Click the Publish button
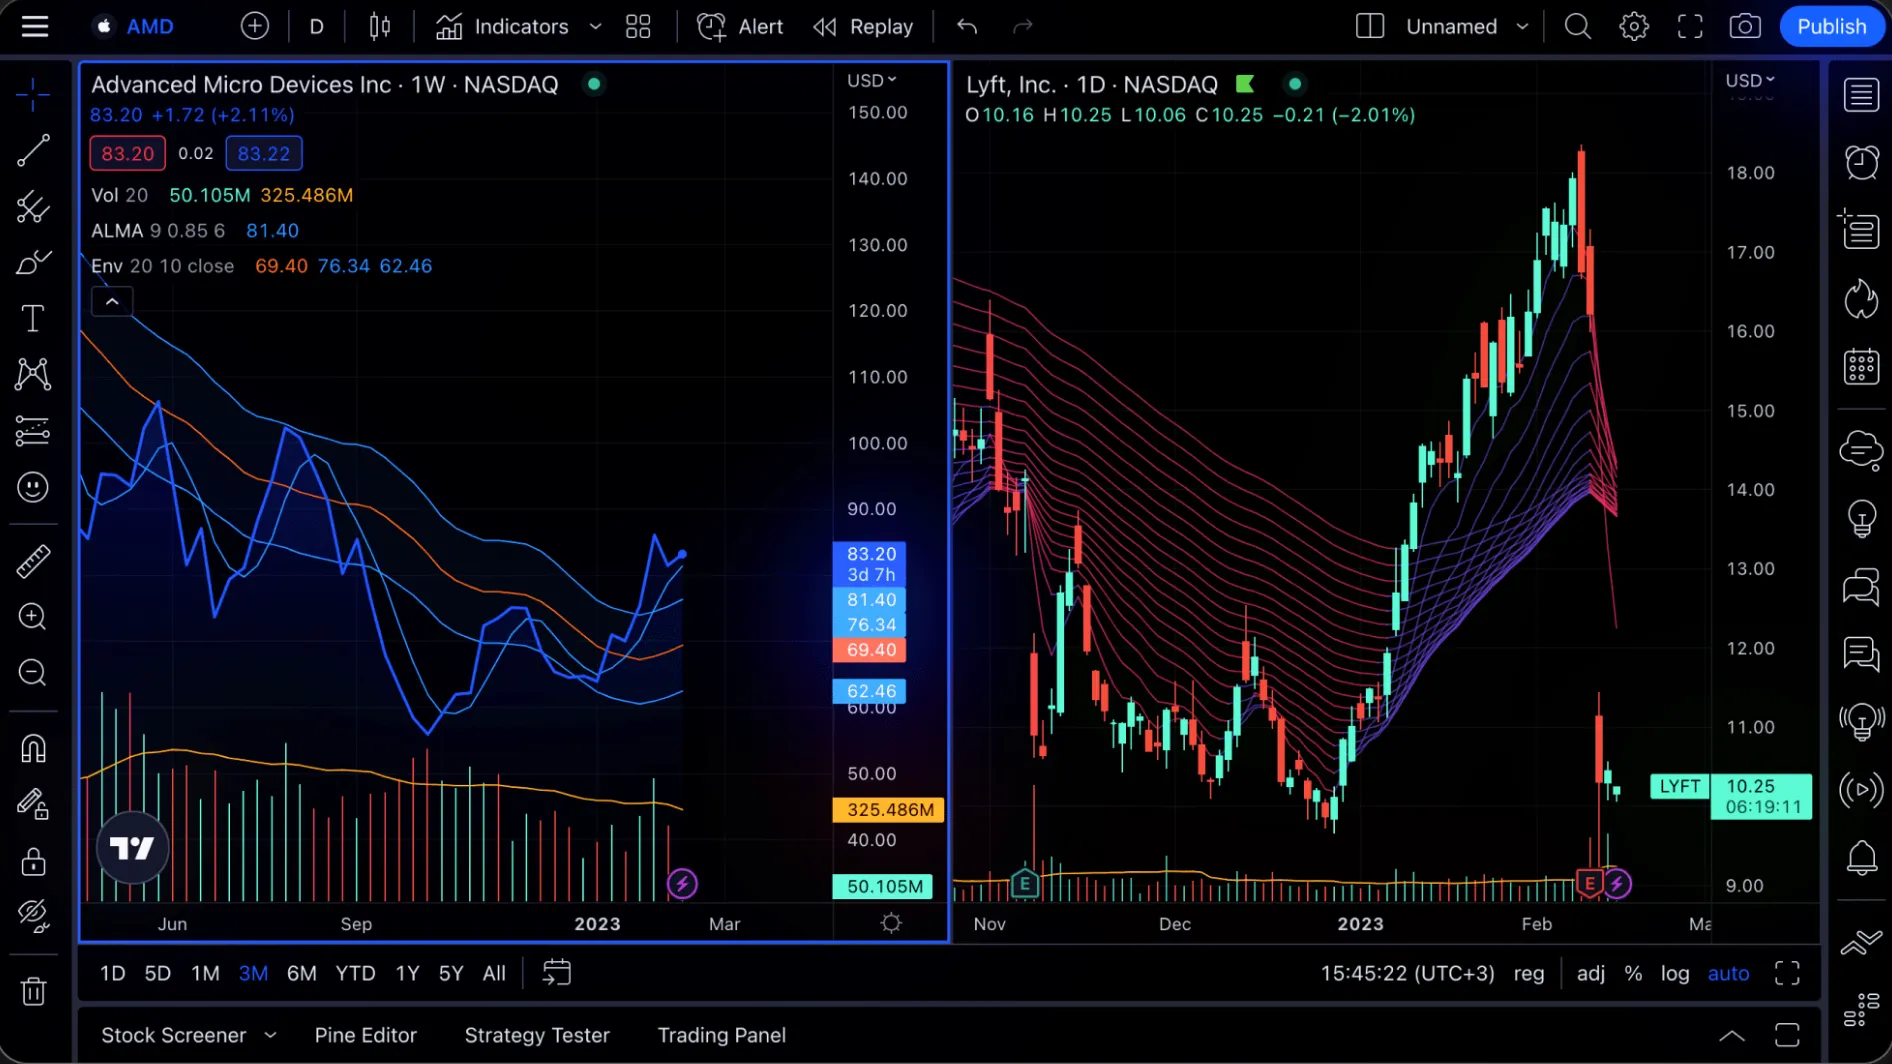 point(1831,27)
